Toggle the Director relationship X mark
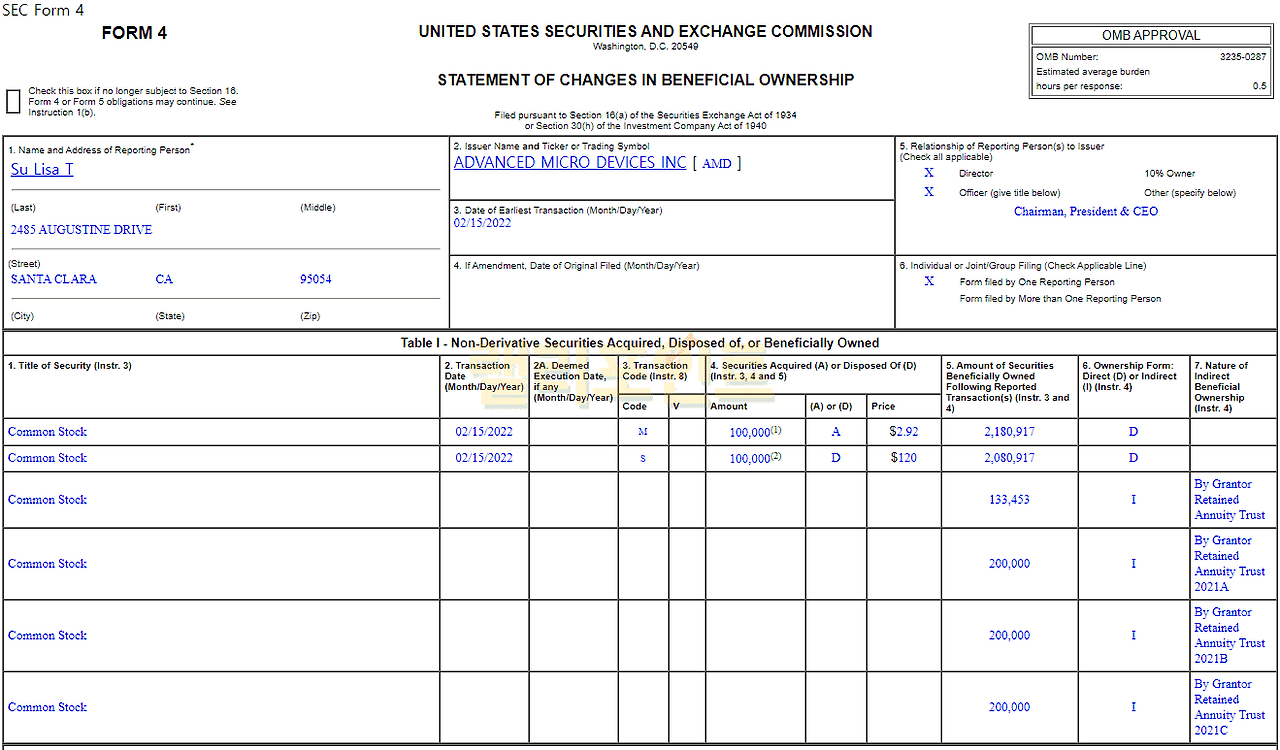Image resolution: width=1280 pixels, height=750 pixels. 929,173
